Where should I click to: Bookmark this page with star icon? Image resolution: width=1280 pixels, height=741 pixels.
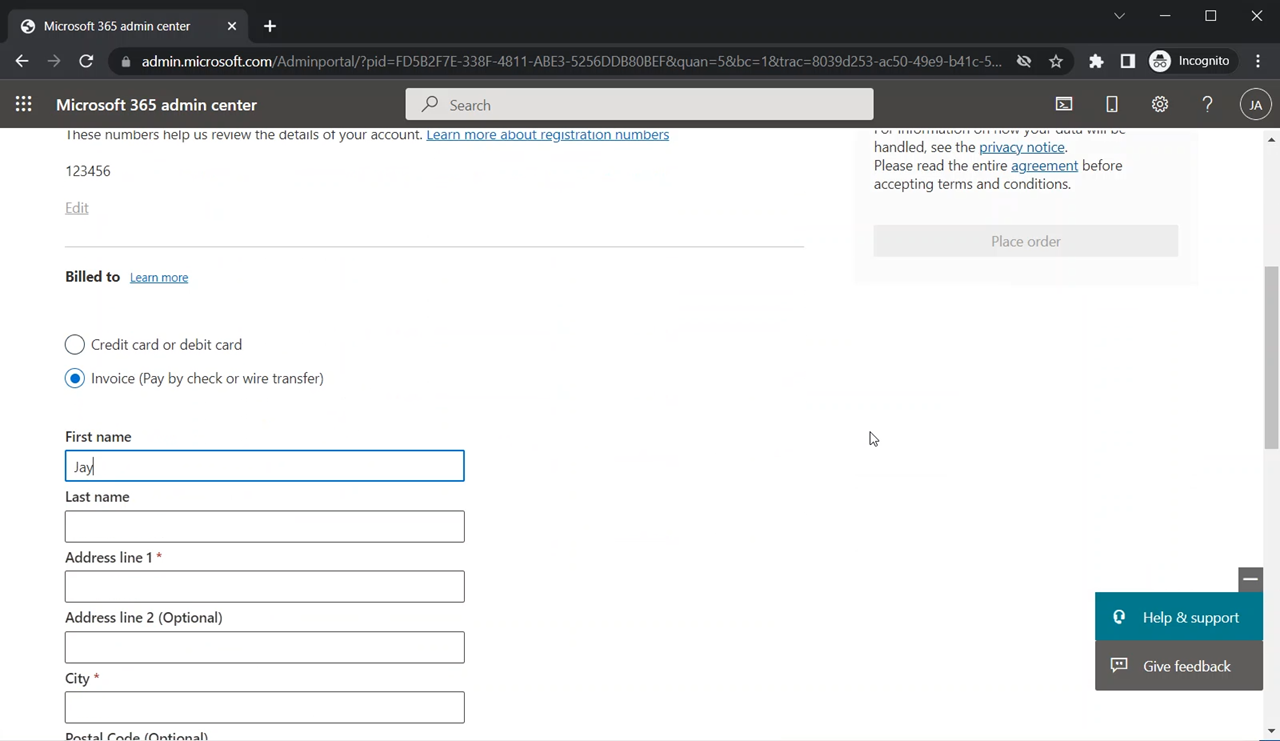[1056, 61]
